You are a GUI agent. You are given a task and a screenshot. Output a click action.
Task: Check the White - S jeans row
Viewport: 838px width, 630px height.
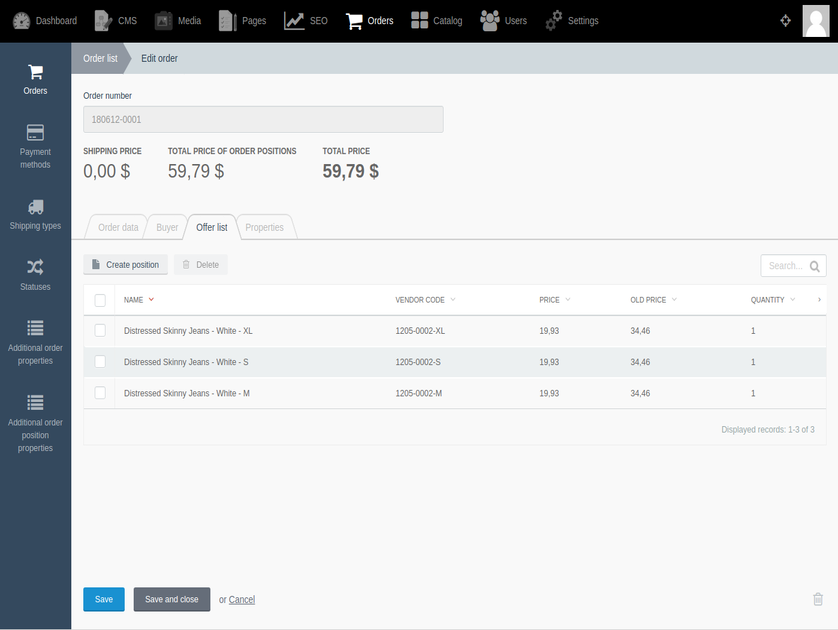(100, 362)
